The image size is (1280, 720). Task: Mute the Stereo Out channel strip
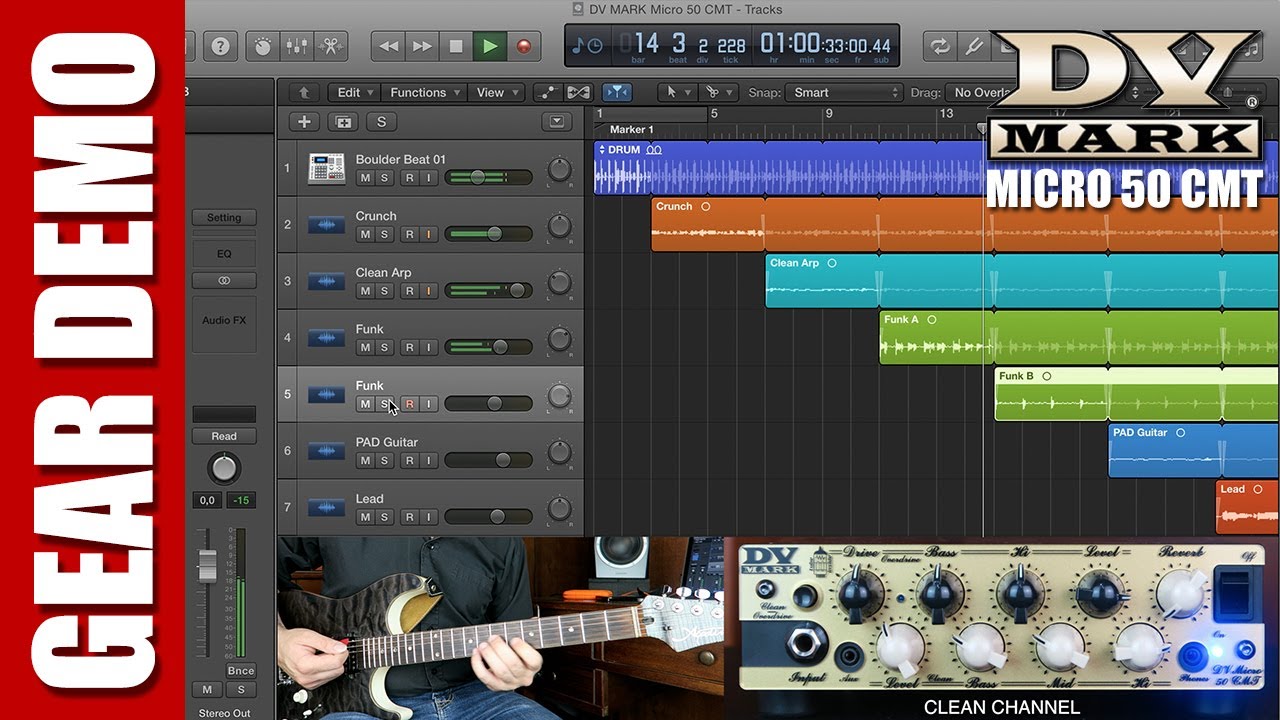click(207, 690)
